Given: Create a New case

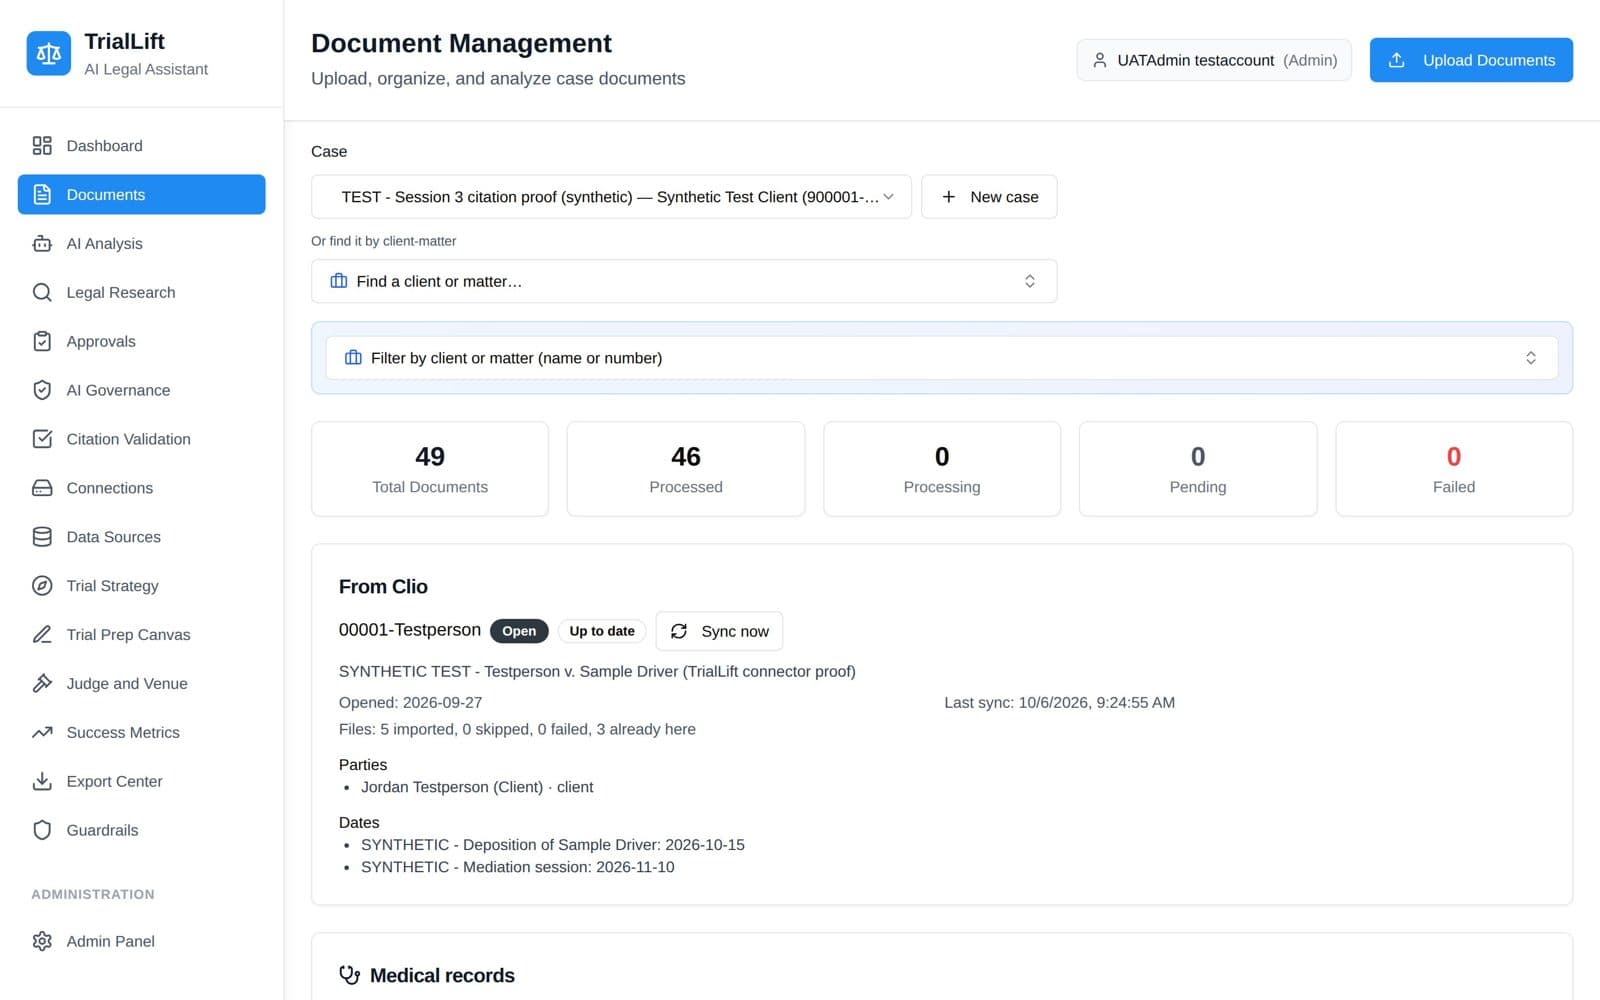Looking at the screenshot, I should pos(989,197).
